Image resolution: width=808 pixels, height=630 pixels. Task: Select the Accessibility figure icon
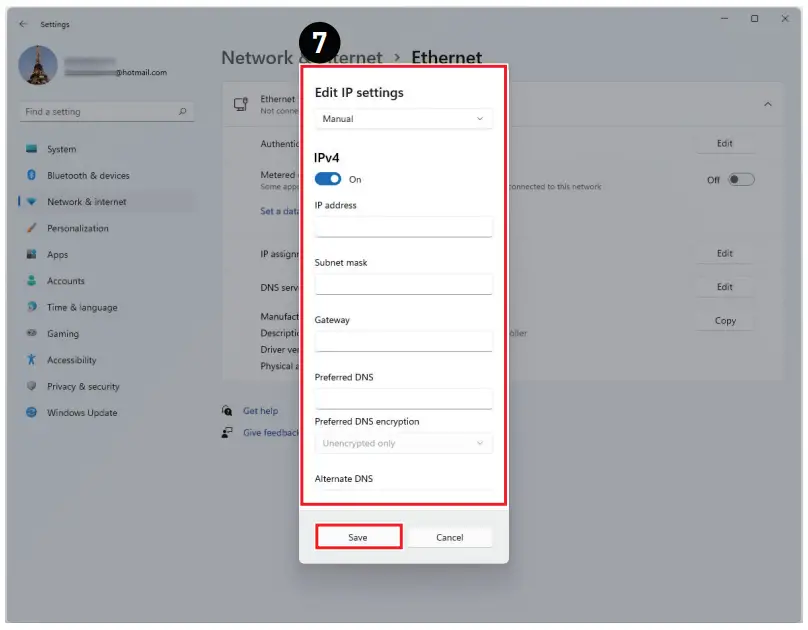[32, 360]
